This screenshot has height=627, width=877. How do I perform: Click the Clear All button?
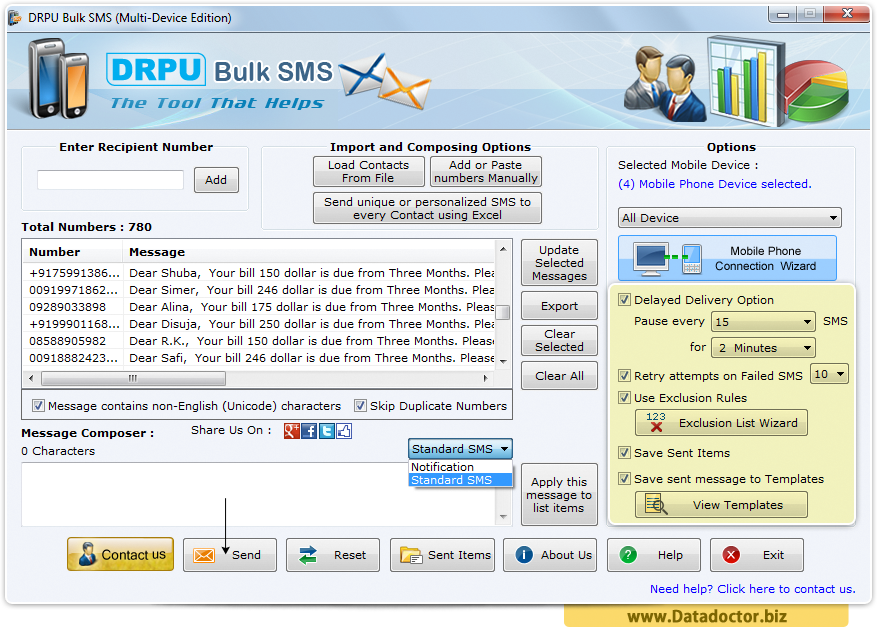(559, 376)
